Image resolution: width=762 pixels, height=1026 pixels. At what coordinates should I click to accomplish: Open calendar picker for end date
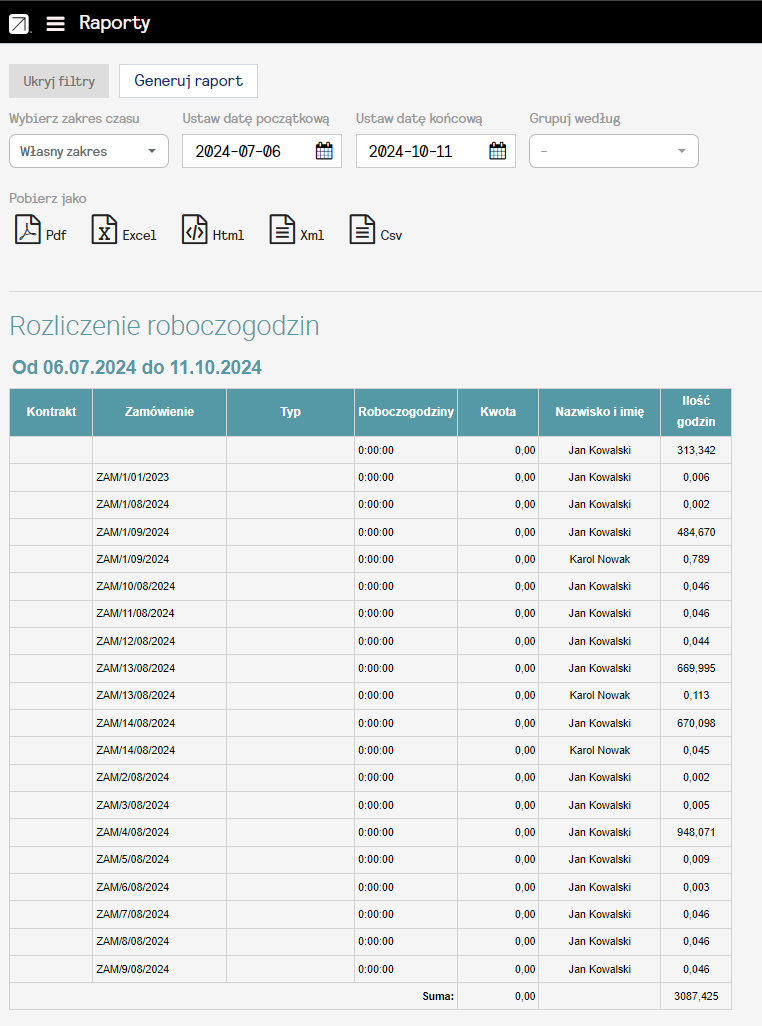498,151
